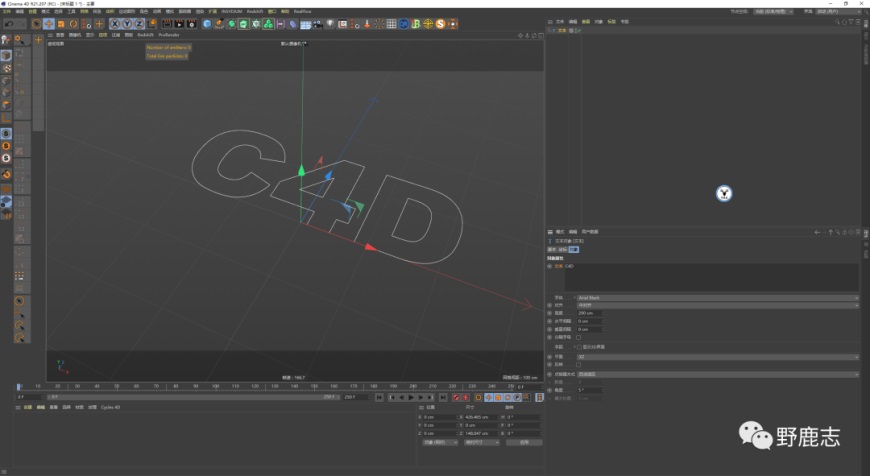Enable show 3D interface checkbox

click(x=579, y=347)
